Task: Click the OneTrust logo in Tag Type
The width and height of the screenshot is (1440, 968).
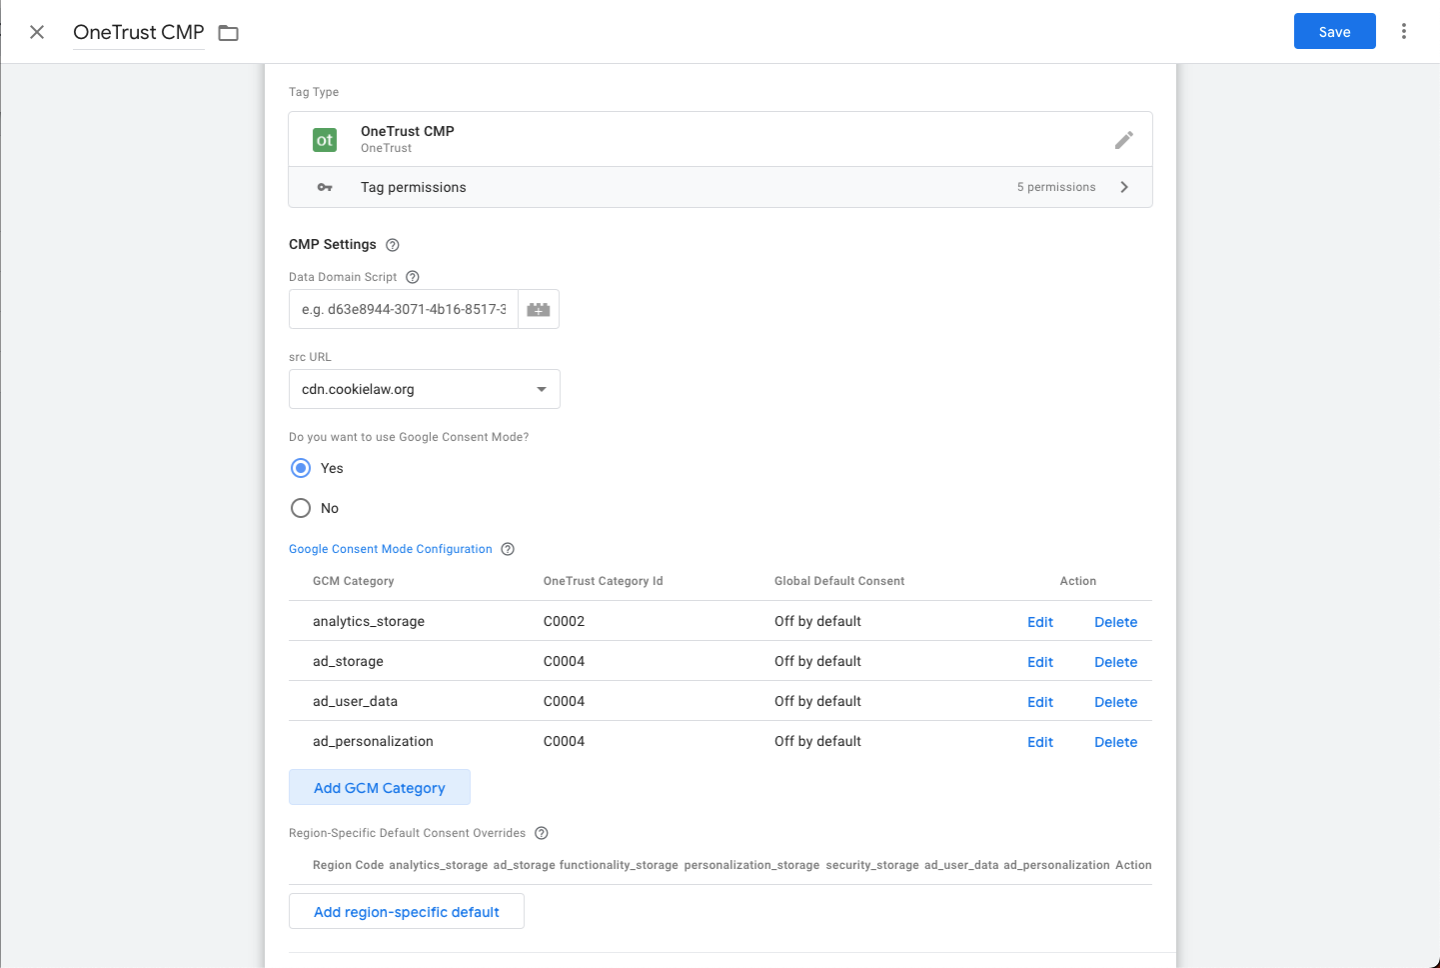Action: tap(324, 139)
